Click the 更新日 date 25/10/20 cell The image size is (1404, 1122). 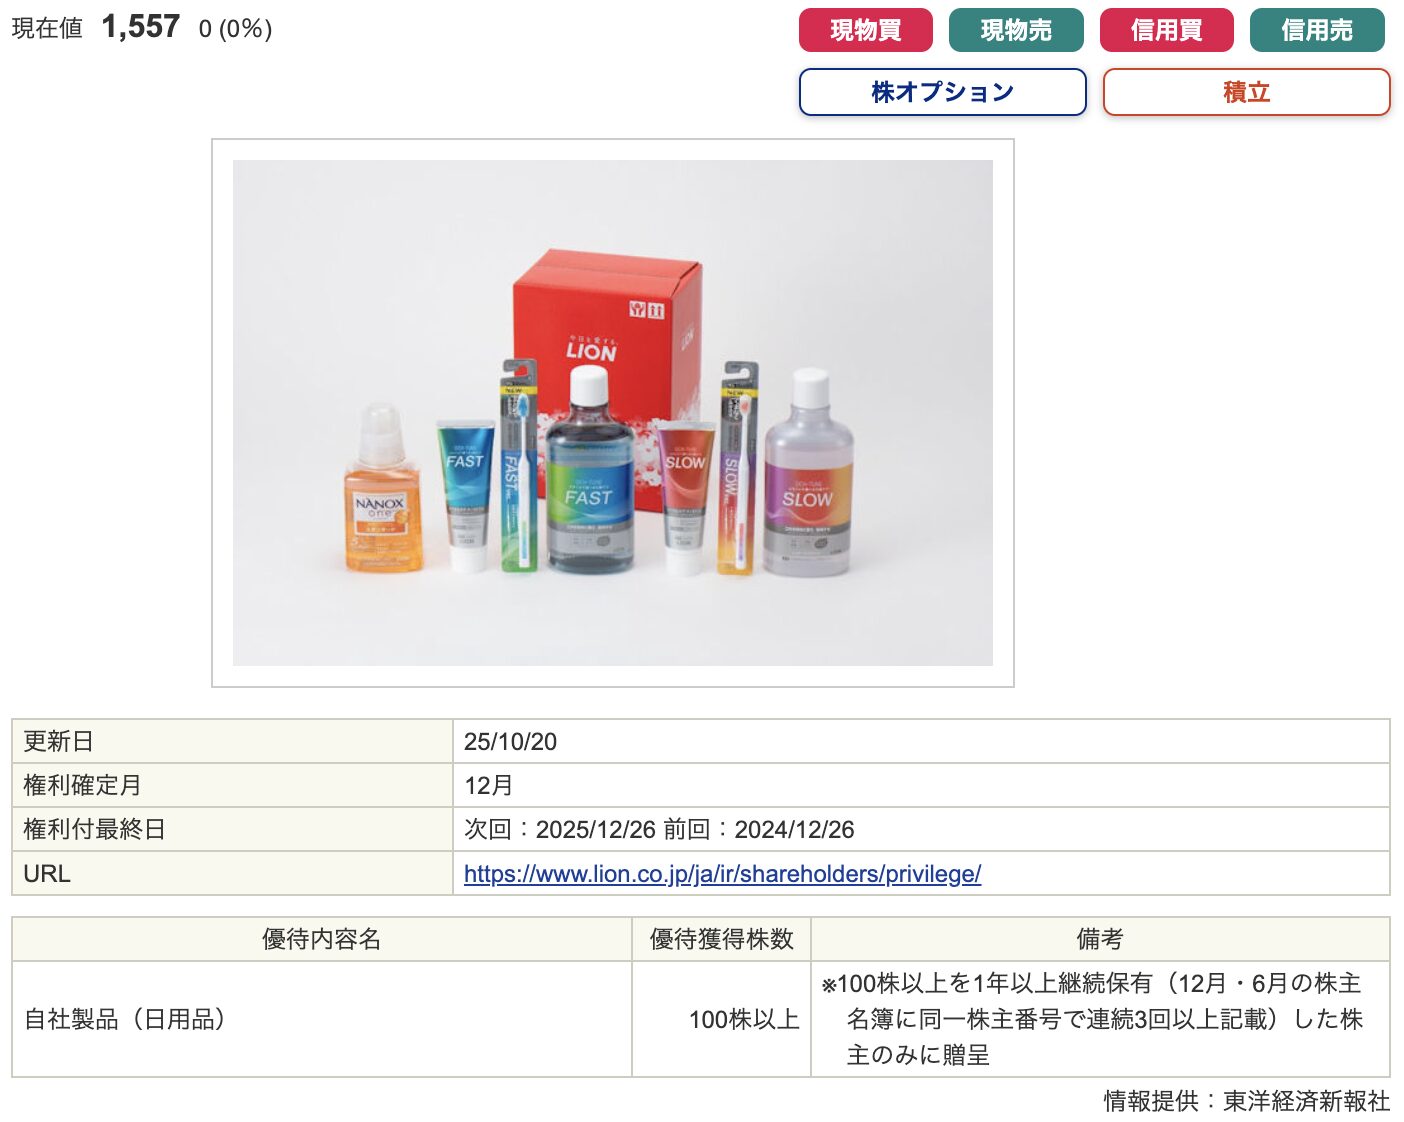click(921, 741)
